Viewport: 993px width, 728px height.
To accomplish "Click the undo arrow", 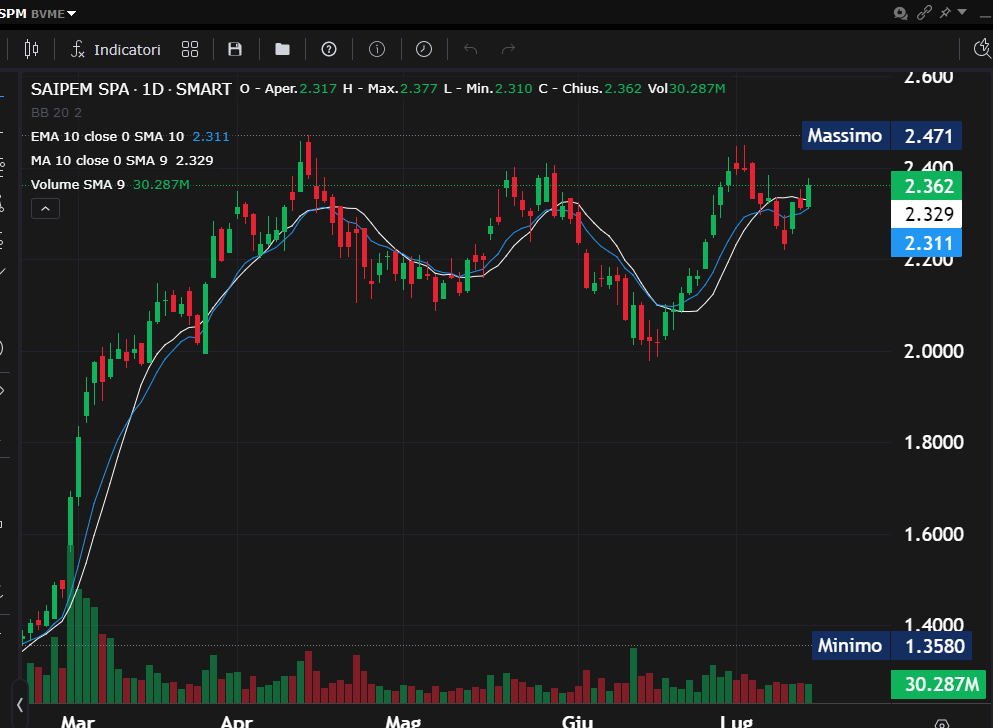I will point(471,49).
